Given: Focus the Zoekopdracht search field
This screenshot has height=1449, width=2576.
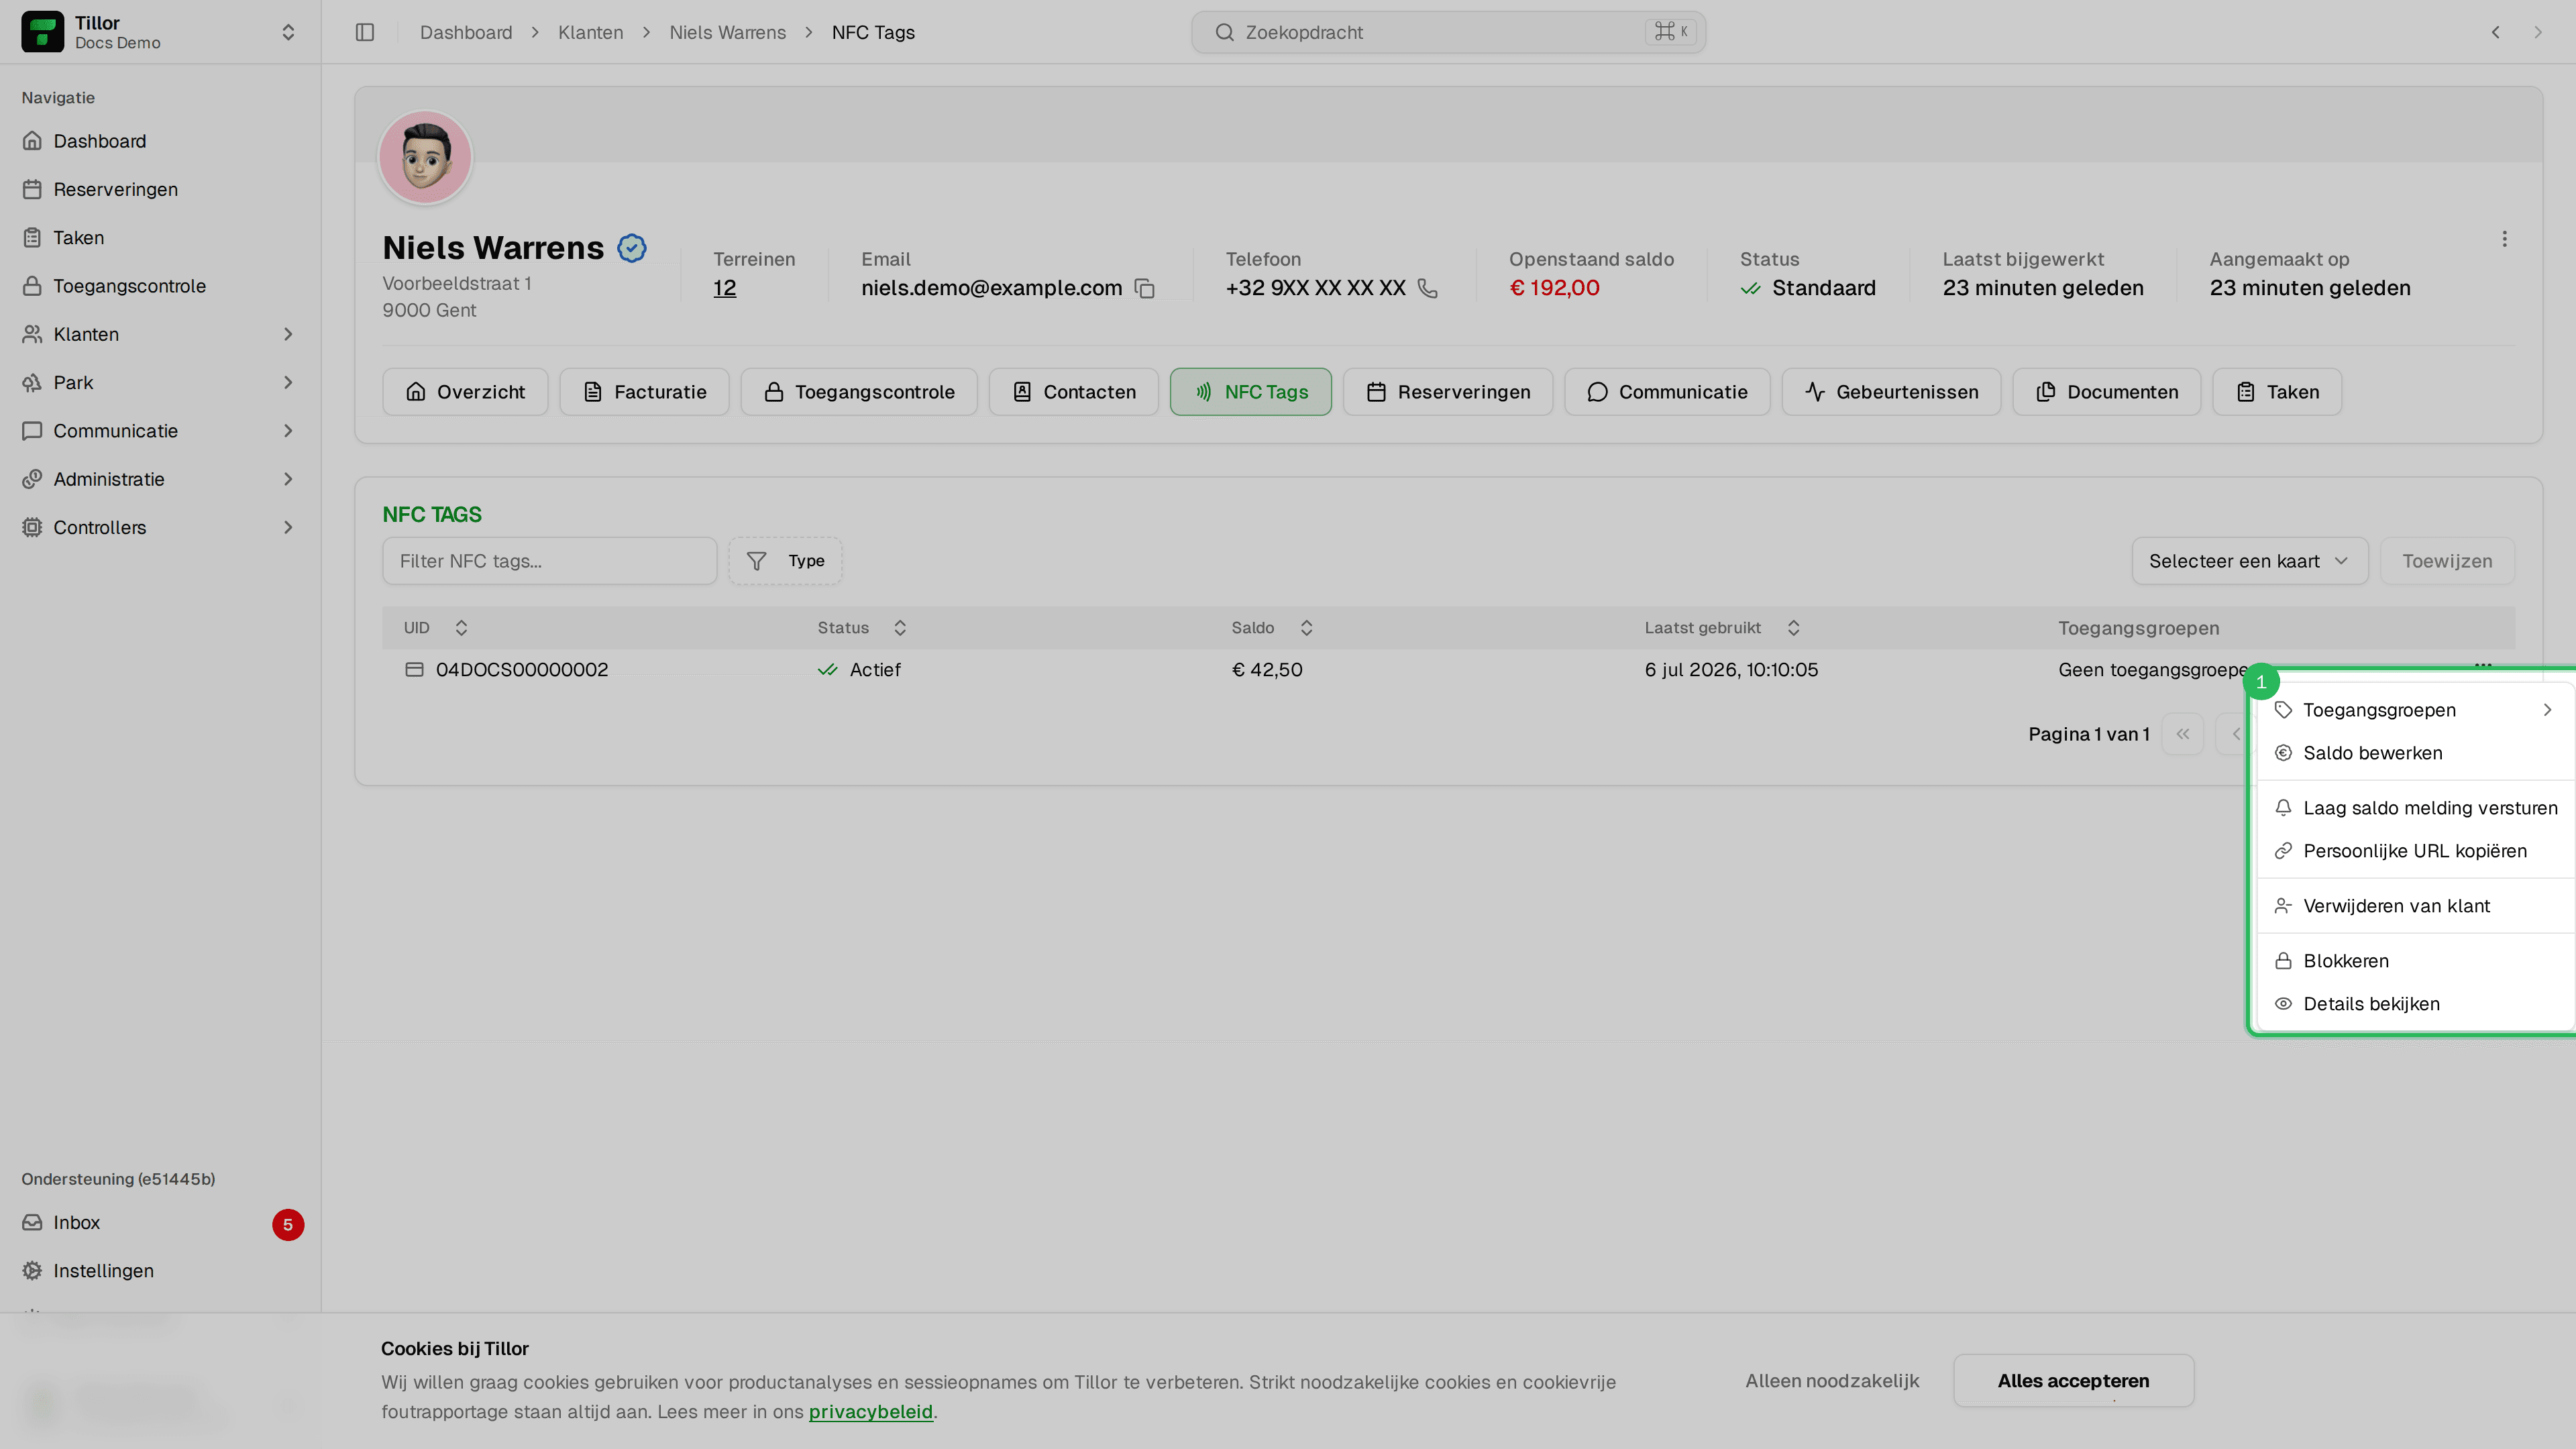Looking at the screenshot, I should click(1448, 32).
